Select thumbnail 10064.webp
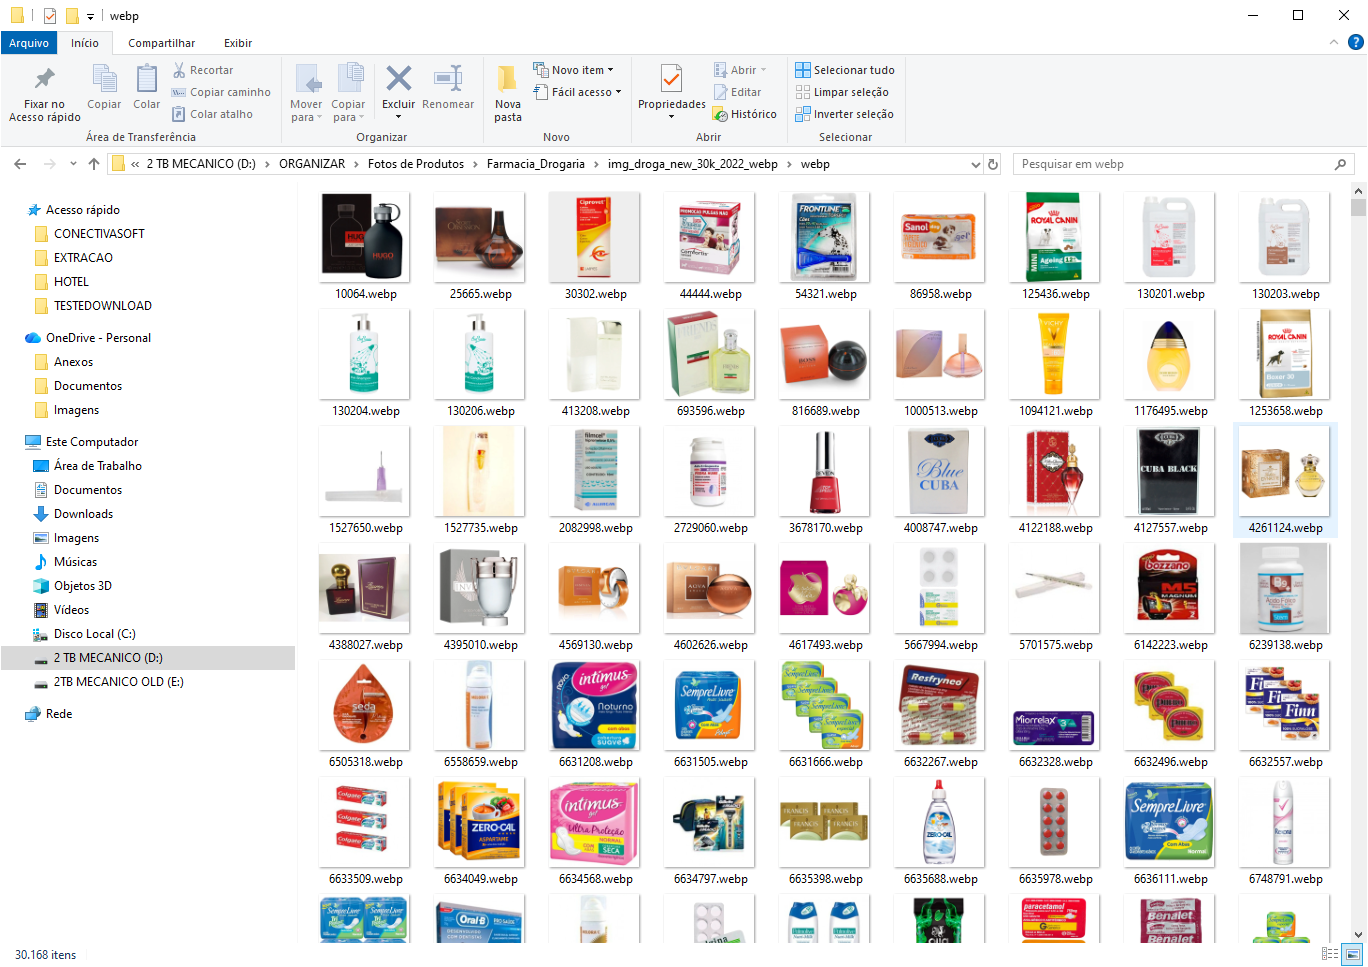The image size is (1368, 967). click(x=365, y=247)
